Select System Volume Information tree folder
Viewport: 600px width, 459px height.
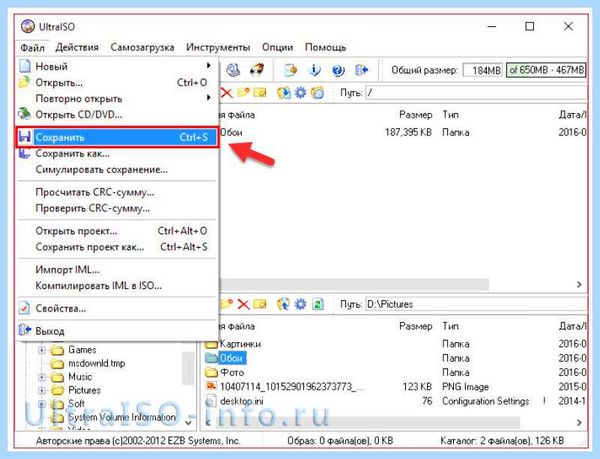pyautogui.click(x=122, y=417)
